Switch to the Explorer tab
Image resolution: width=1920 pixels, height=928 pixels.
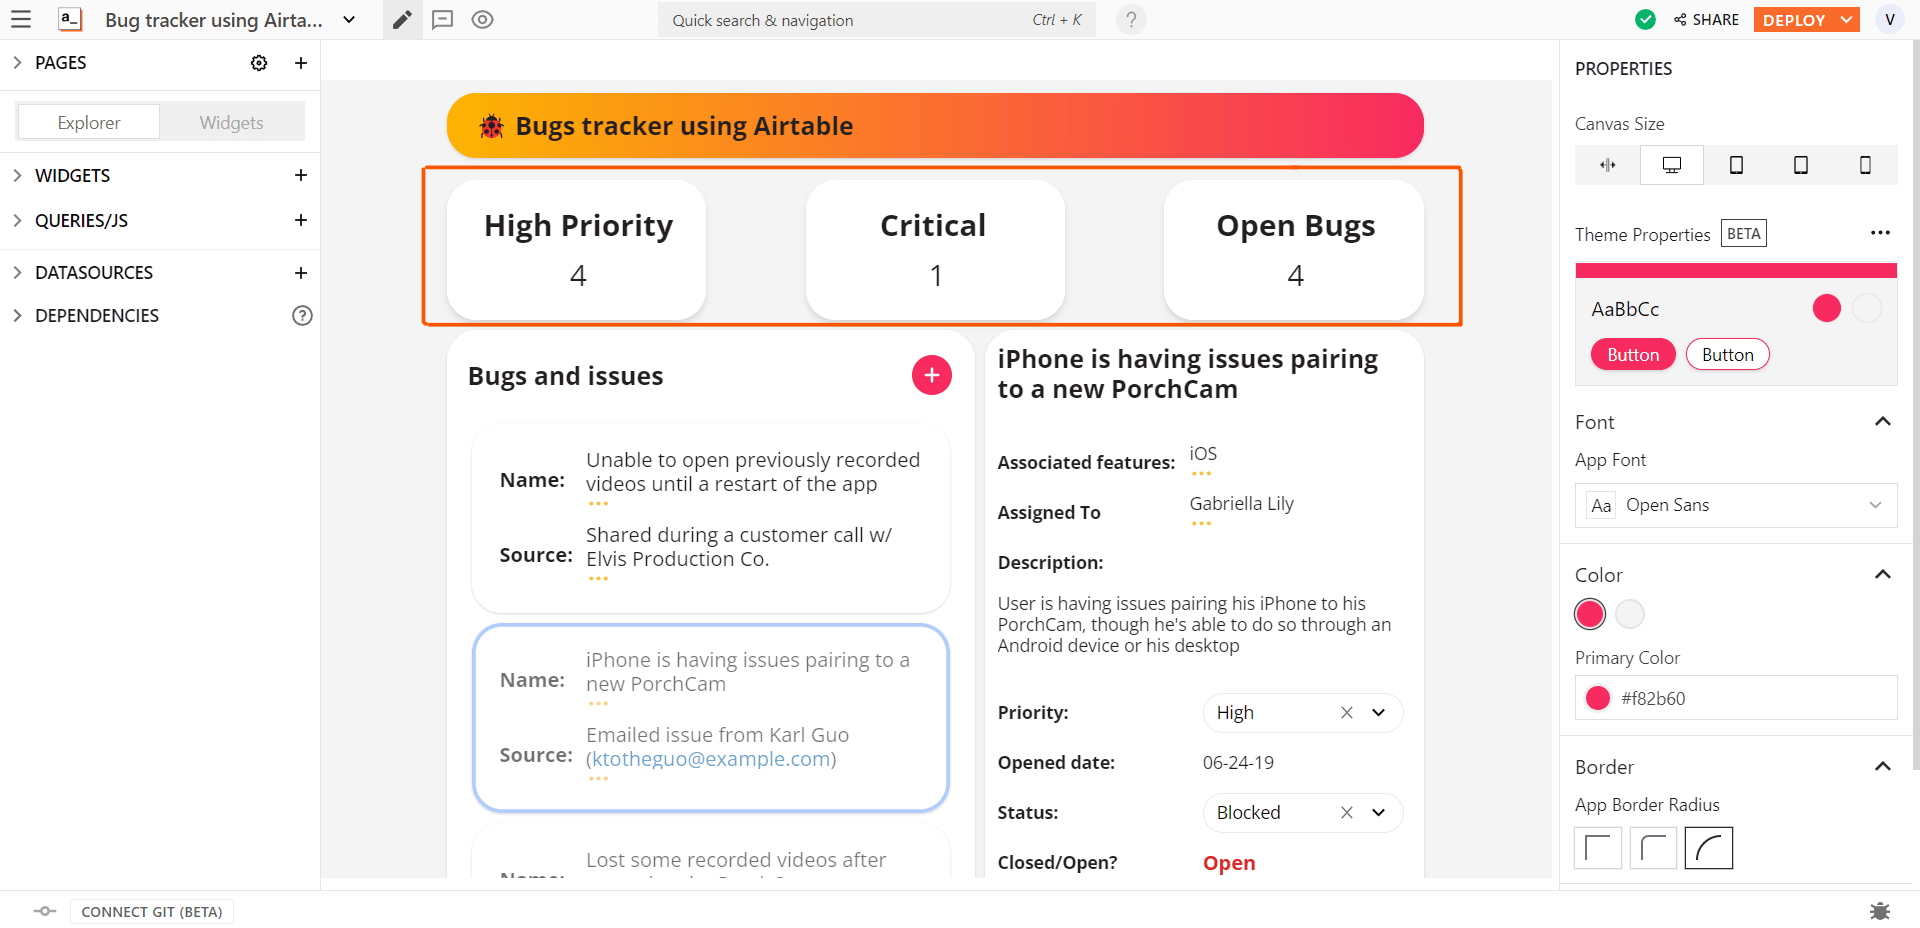point(89,123)
